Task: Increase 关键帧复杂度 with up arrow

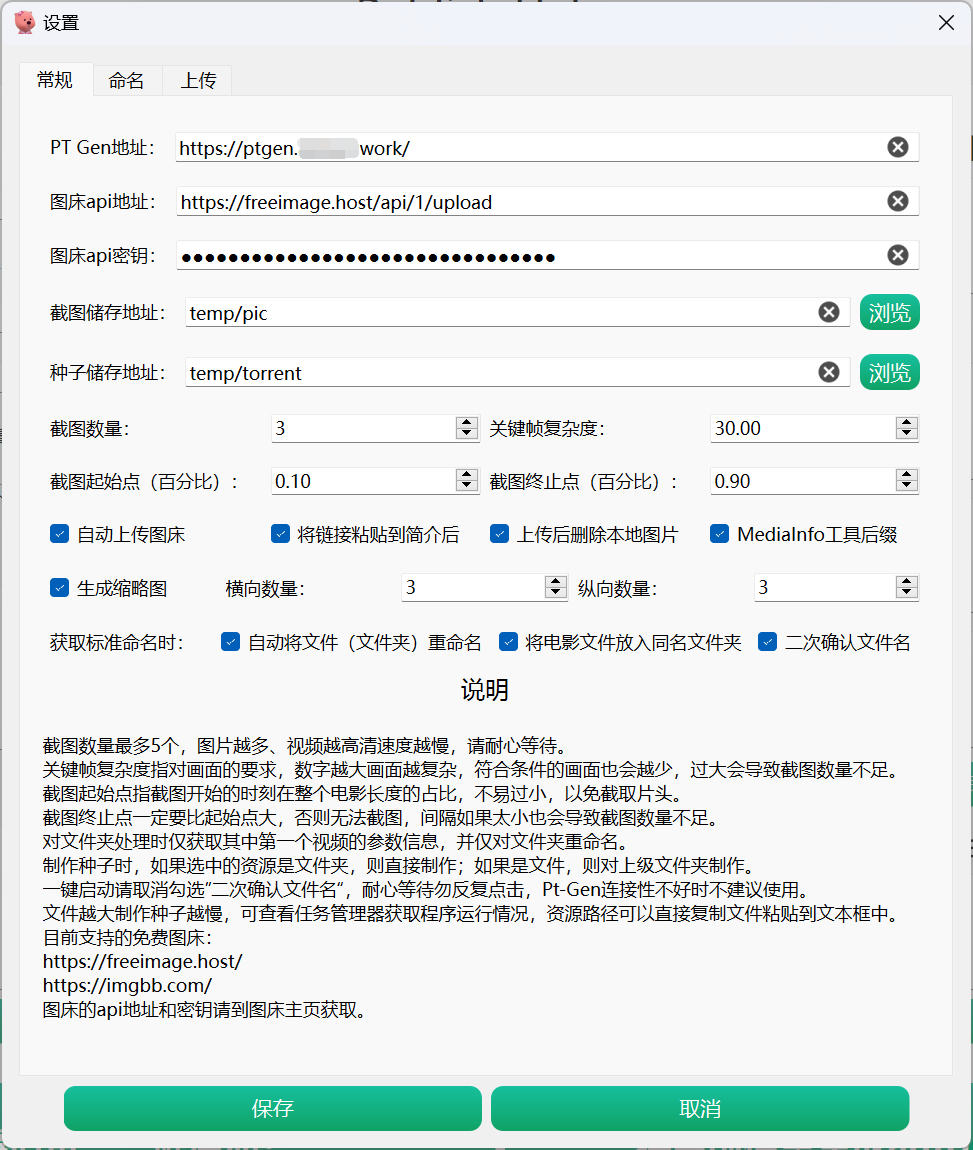Action: pos(906,422)
